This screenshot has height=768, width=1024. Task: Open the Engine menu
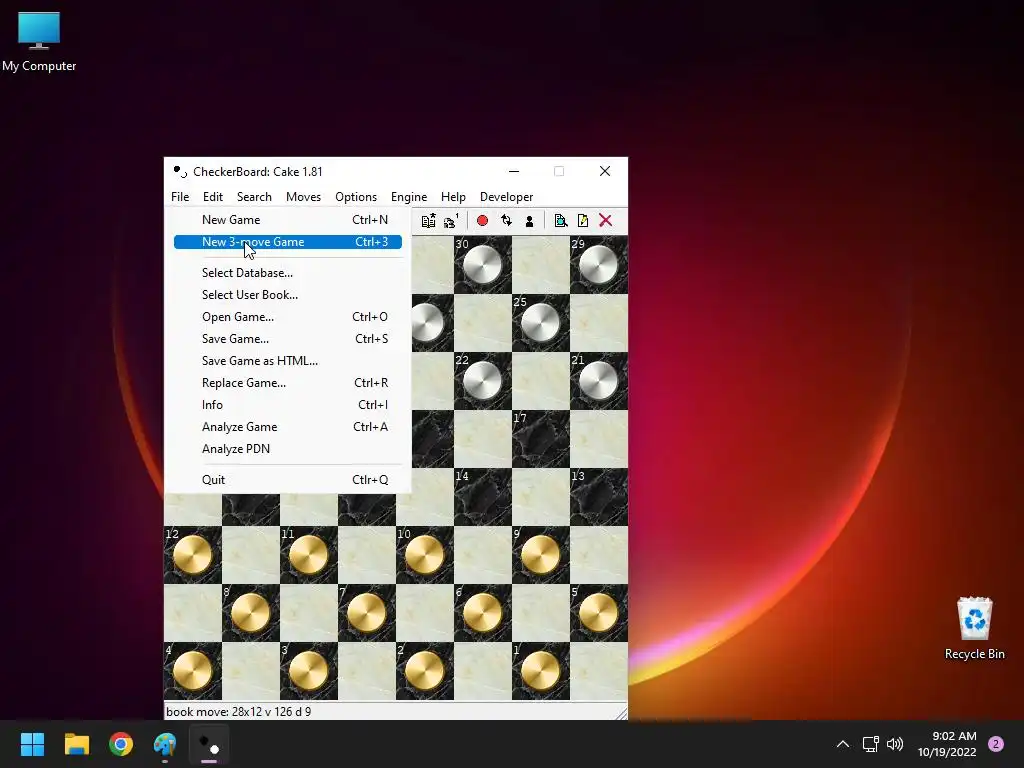click(409, 197)
